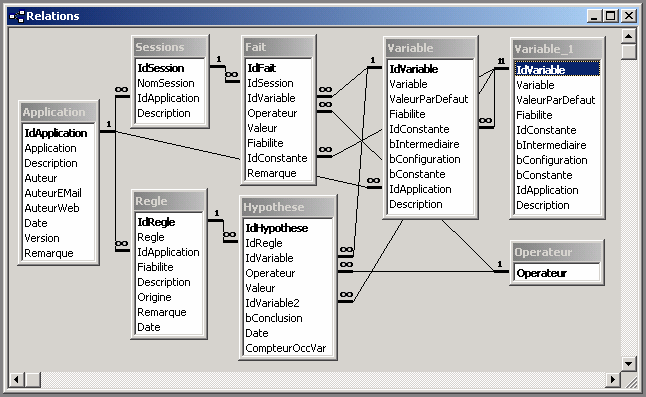Click bConfiguration field in Variable table
This screenshot has width=646, height=397.
(x=425, y=159)
